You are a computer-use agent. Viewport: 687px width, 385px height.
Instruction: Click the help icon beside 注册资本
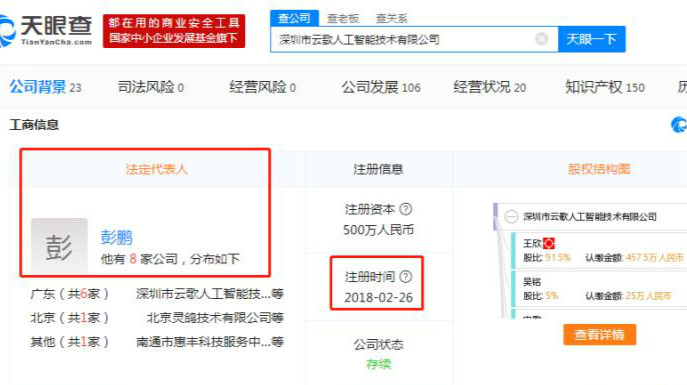[406, 209]
